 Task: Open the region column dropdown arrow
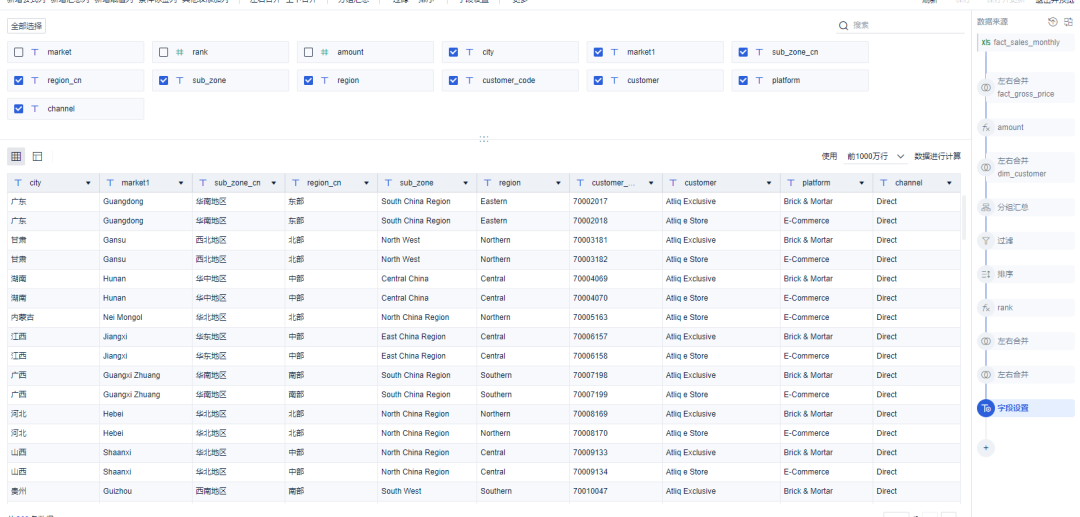[558, 184]
